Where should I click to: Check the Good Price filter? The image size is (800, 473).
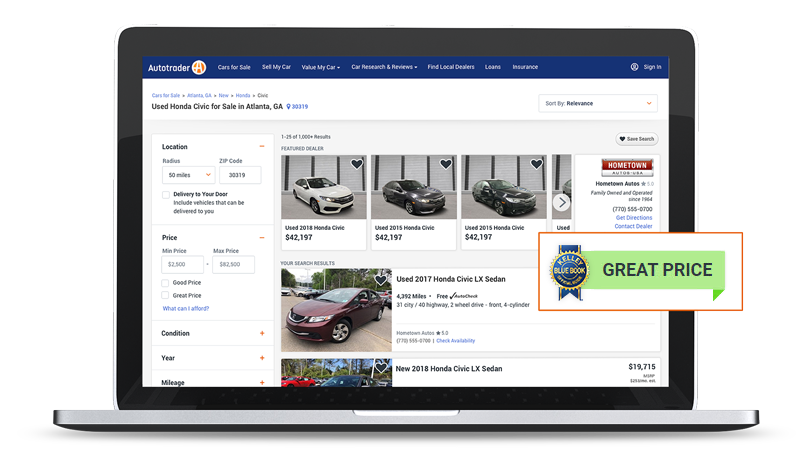click(165, 283)
